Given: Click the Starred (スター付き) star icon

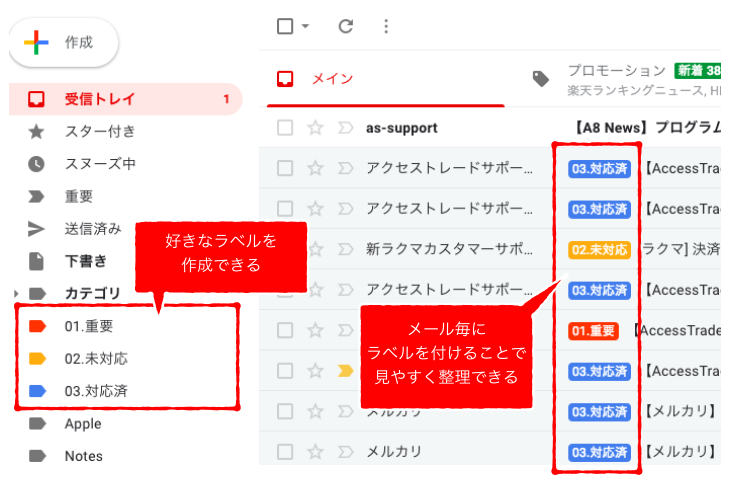Looking at the screenshot, I should point(36,132).
